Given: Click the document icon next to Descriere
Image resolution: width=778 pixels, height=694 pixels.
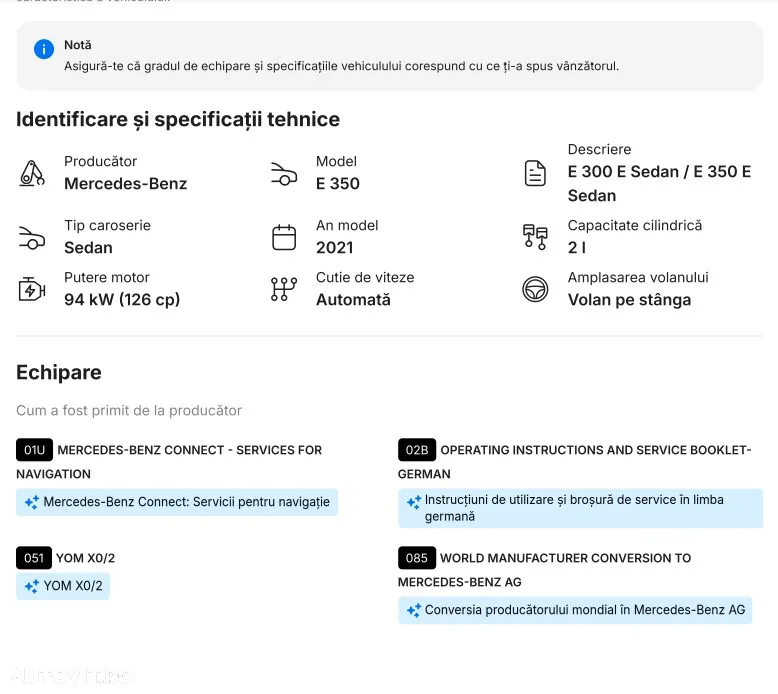Looking at the screenshot, I should tap(535, 173).
